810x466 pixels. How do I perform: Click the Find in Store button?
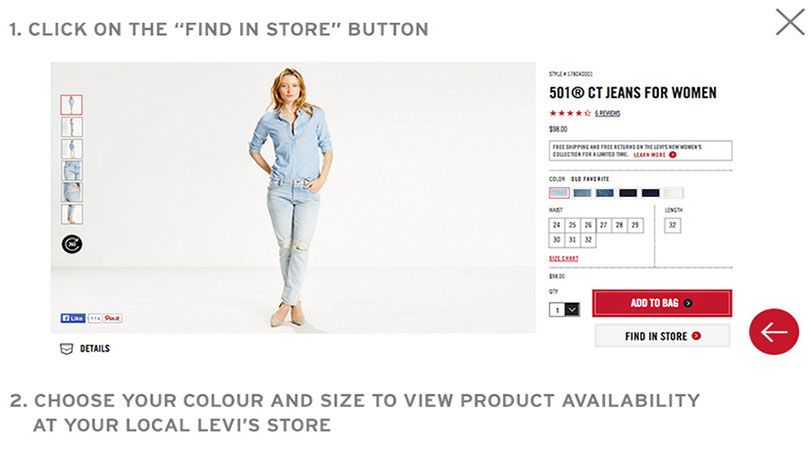click(662, 336)
